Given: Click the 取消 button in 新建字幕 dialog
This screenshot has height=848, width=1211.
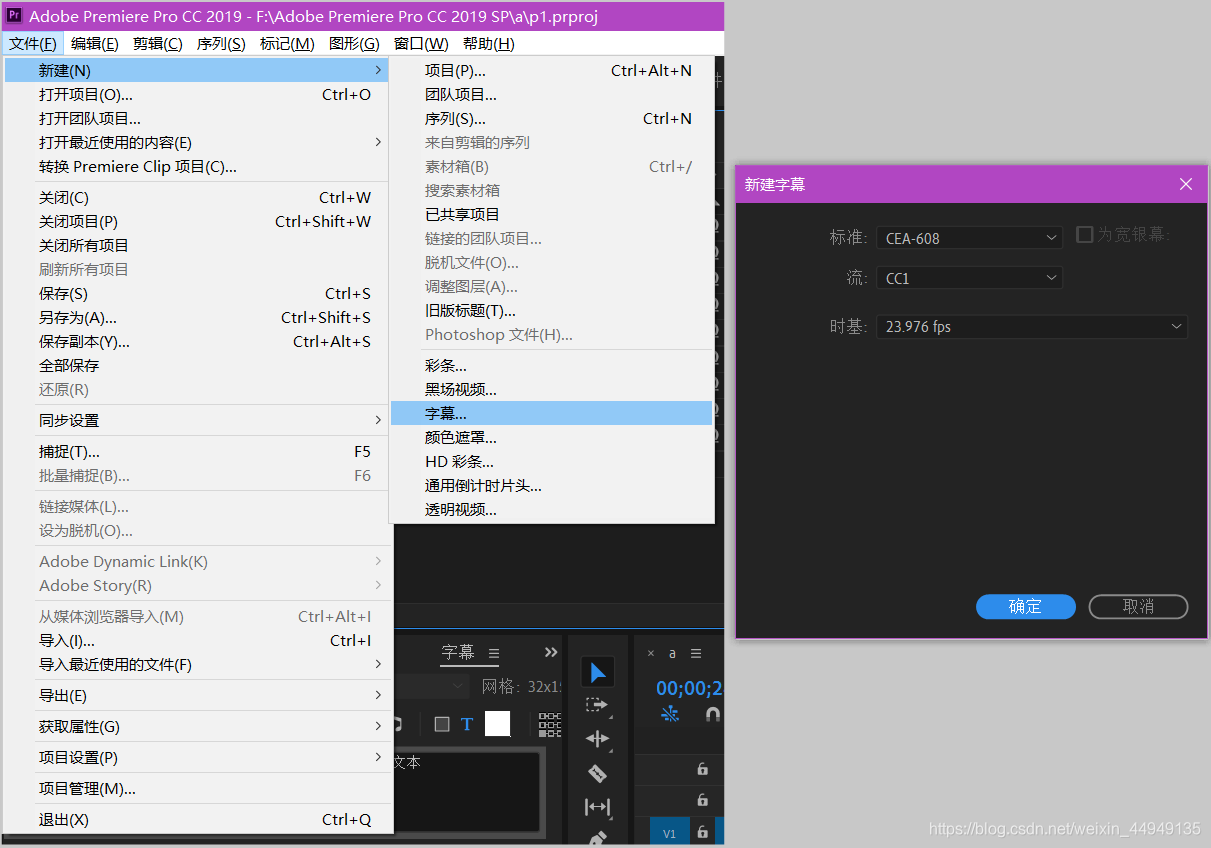Looking at the screenshot, I should 1138,606.
